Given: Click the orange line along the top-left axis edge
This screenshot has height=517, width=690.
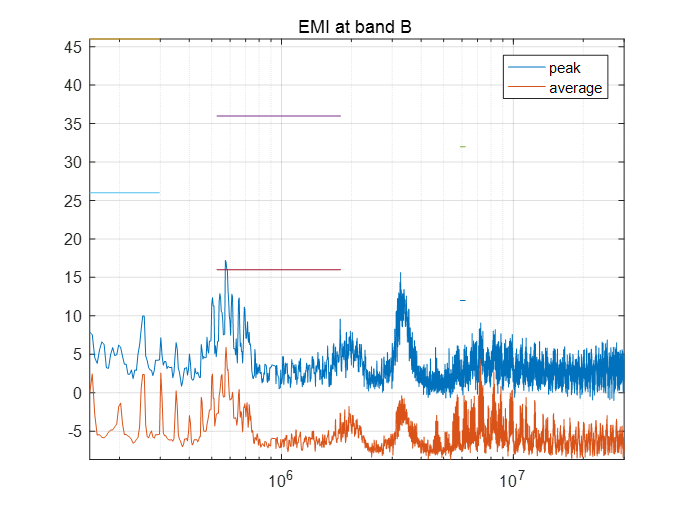Looking at the screenshot, I should pyautogui.click(x=124, y=39).
